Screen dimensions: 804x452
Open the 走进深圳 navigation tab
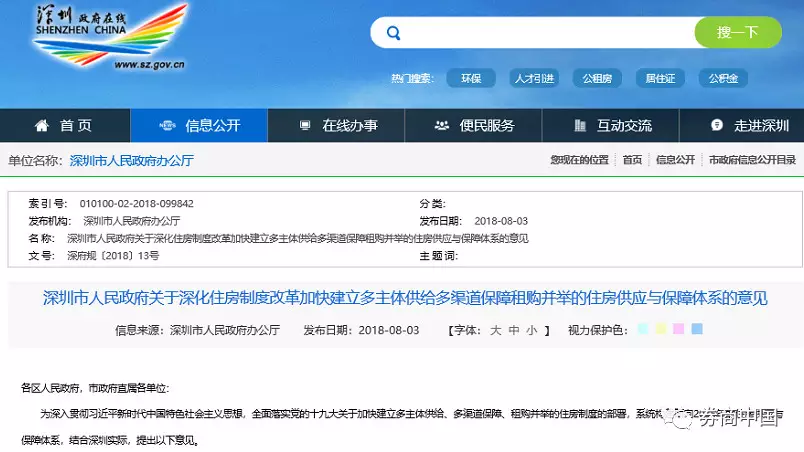[x=742, y=125]
